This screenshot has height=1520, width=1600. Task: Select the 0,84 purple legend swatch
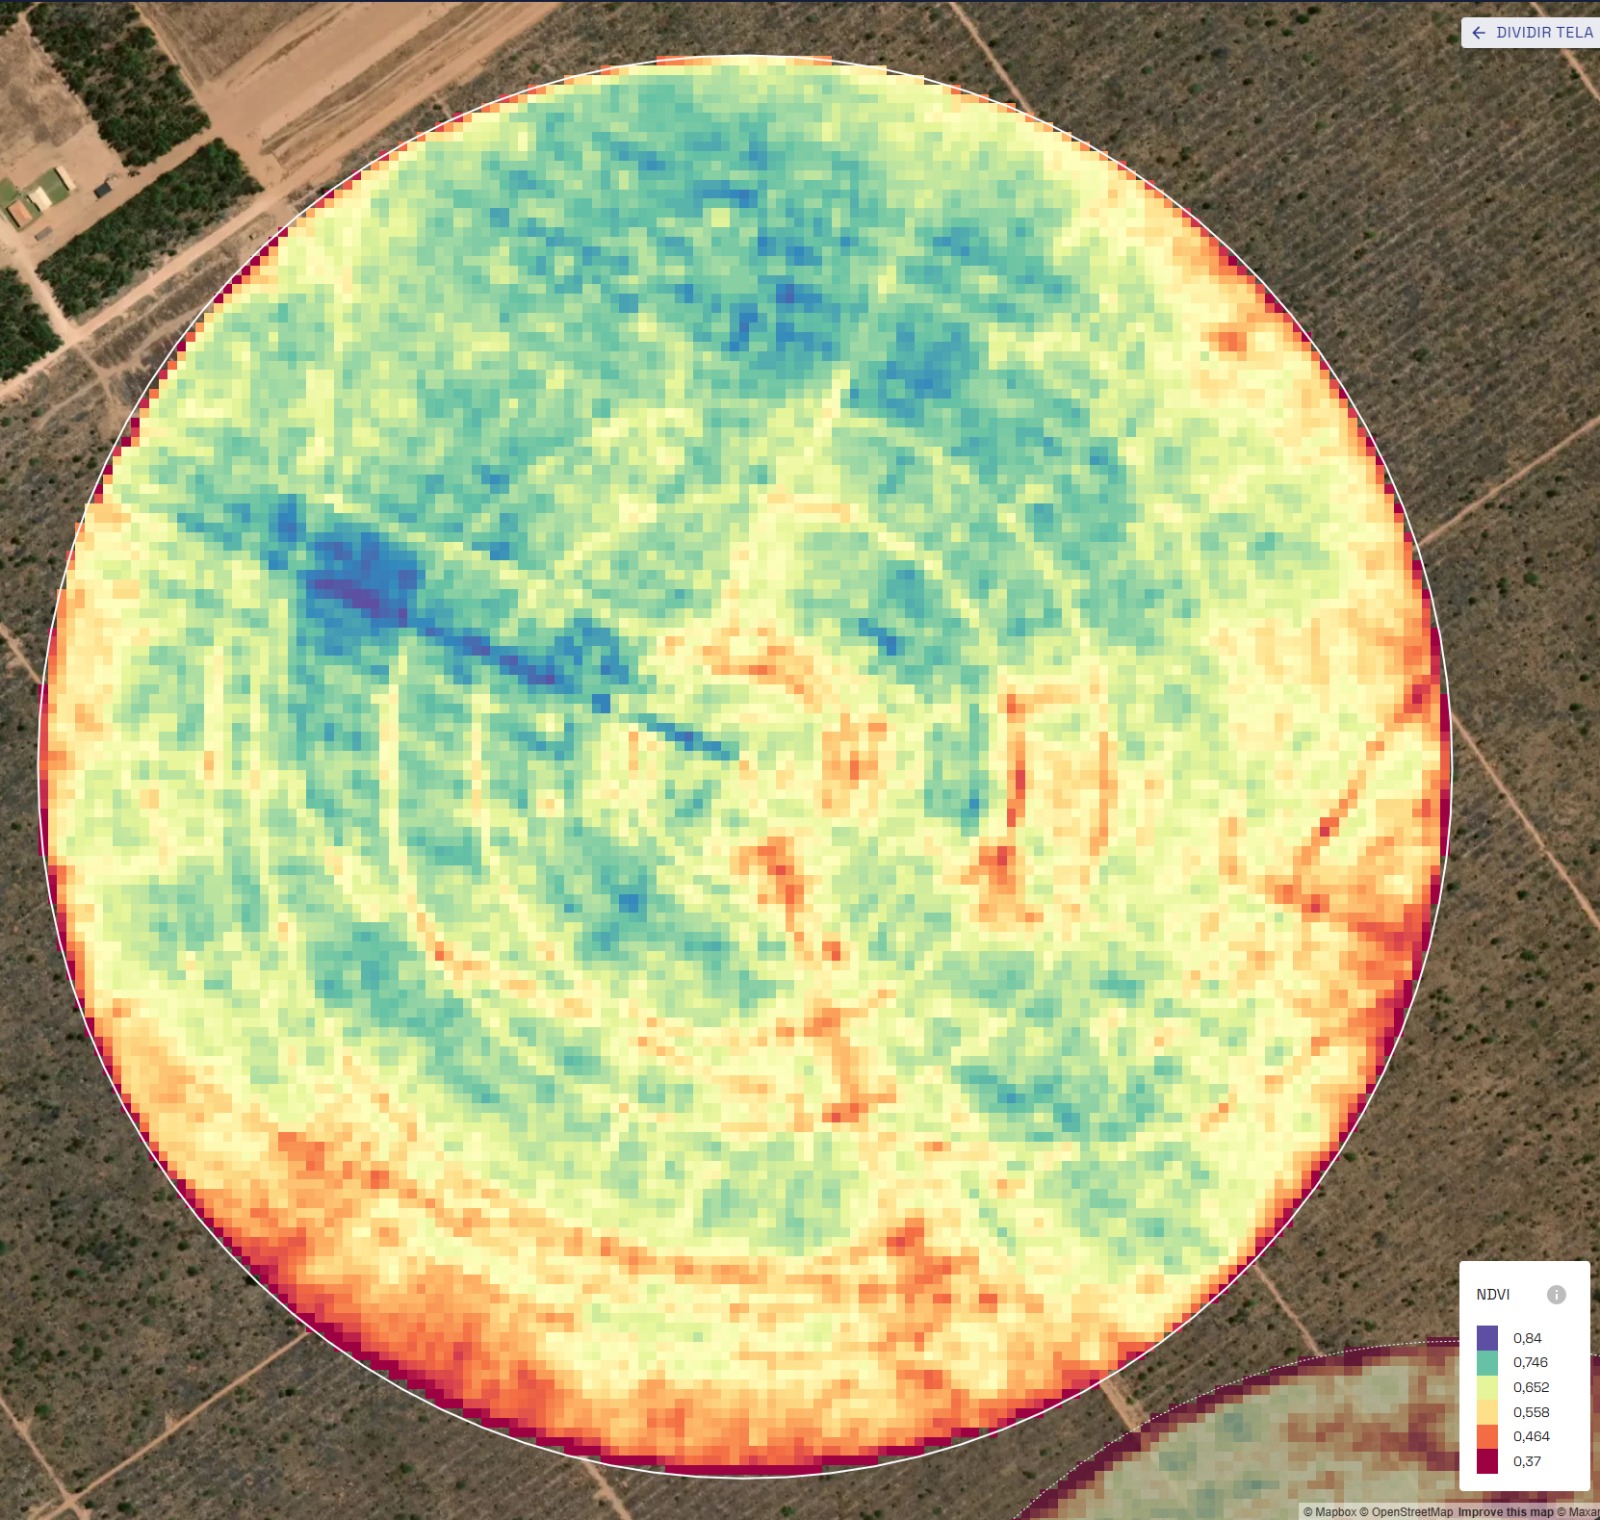pyautogui.click(x=1487, y=1338)
